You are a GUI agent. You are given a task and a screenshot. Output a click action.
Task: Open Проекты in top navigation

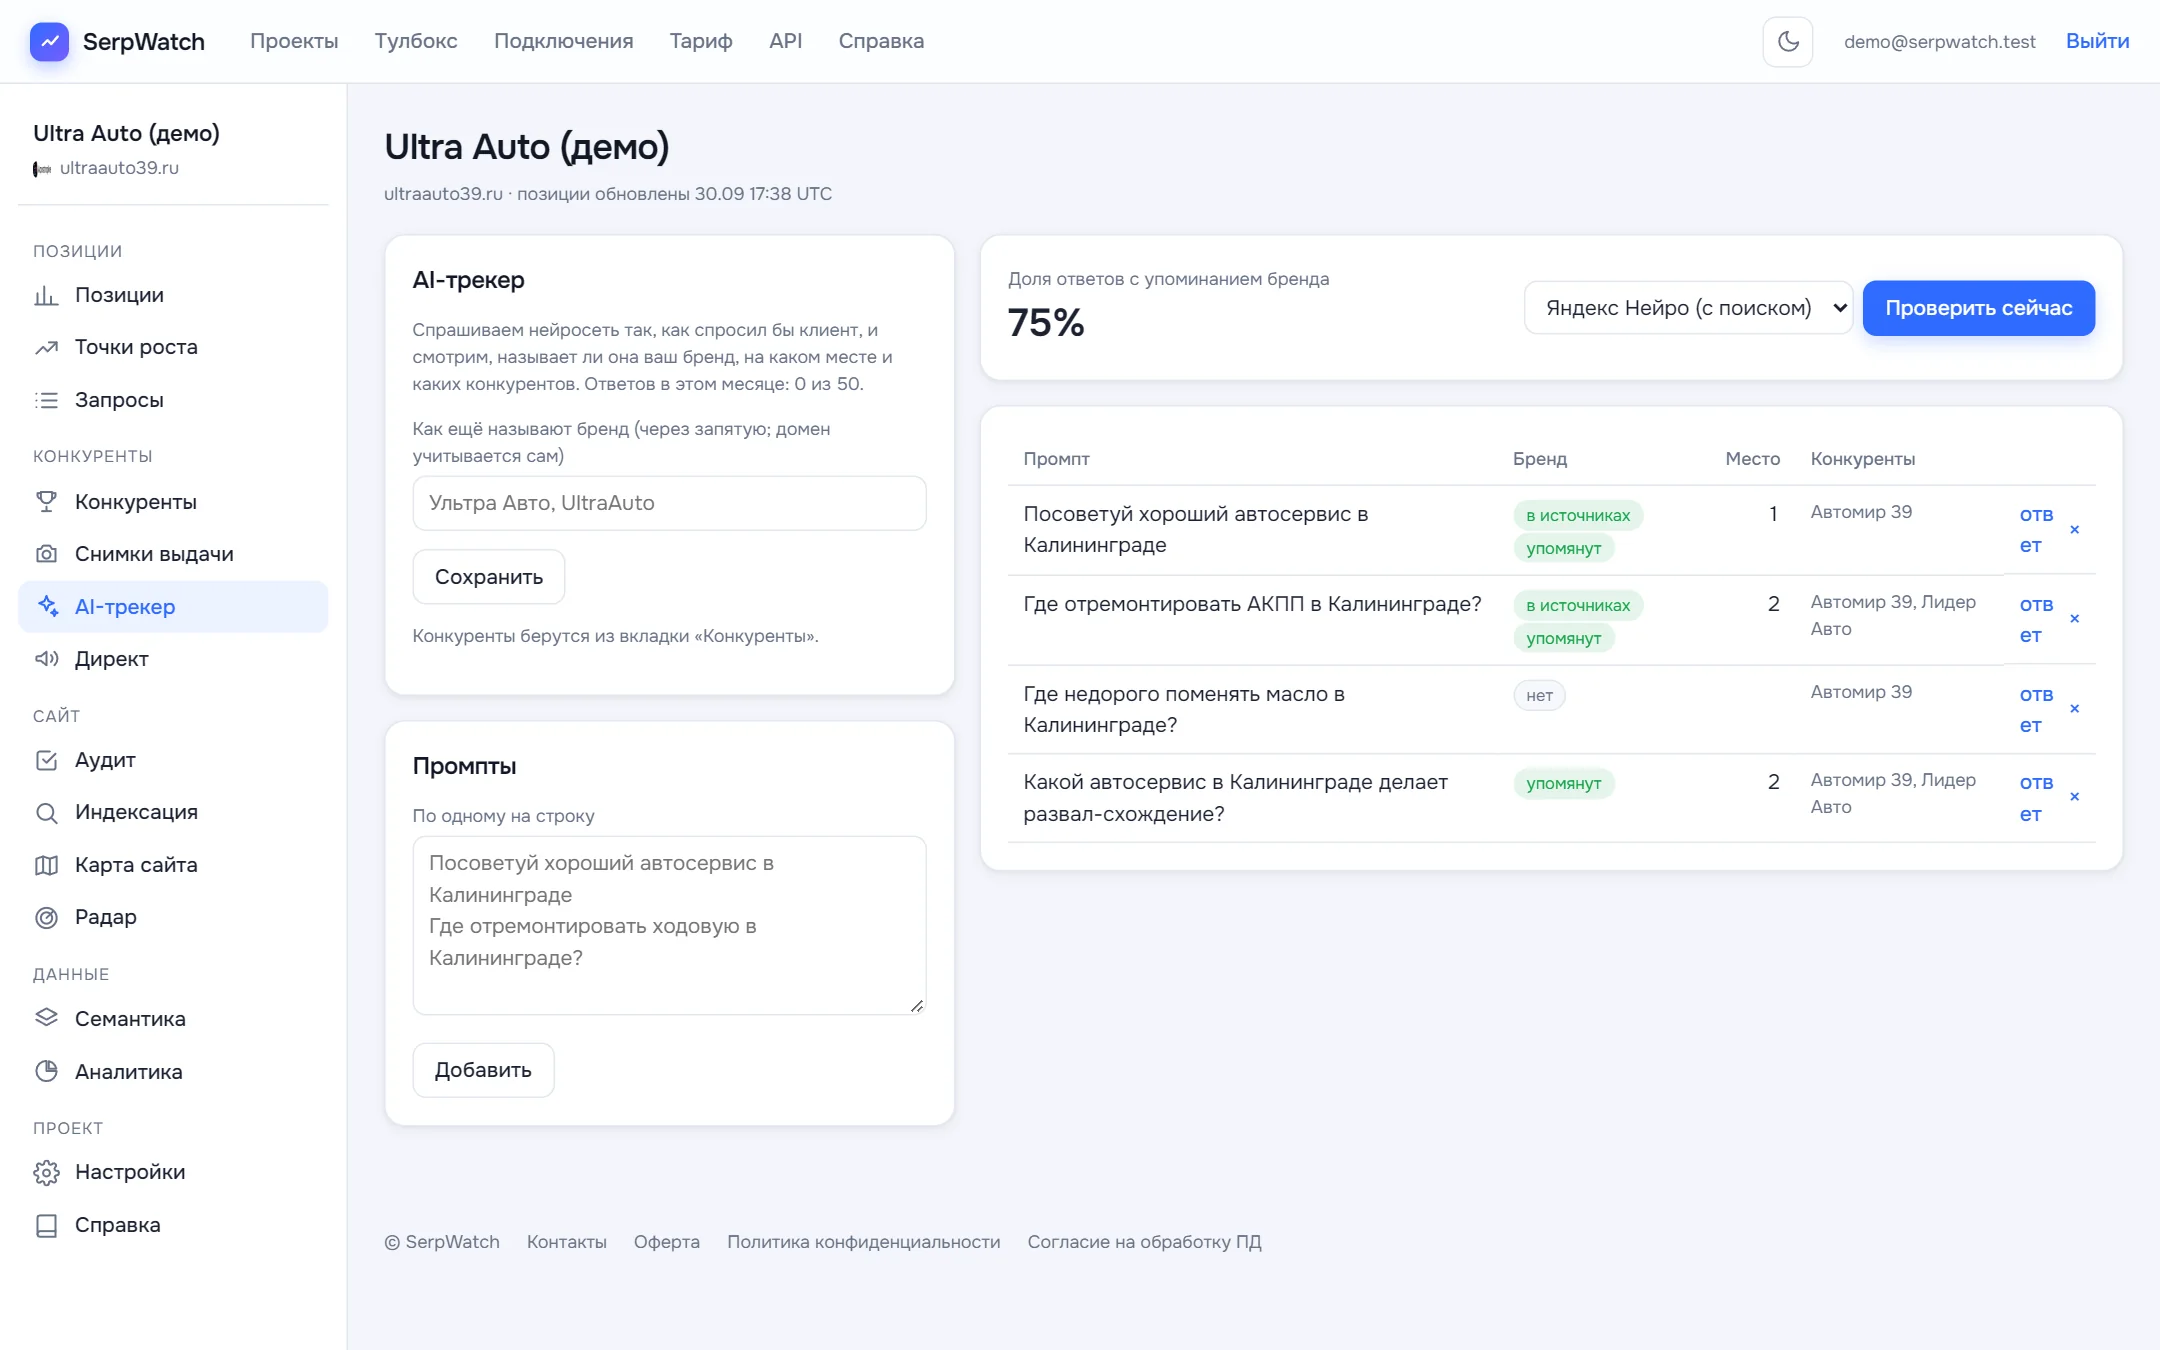(294, 41)
